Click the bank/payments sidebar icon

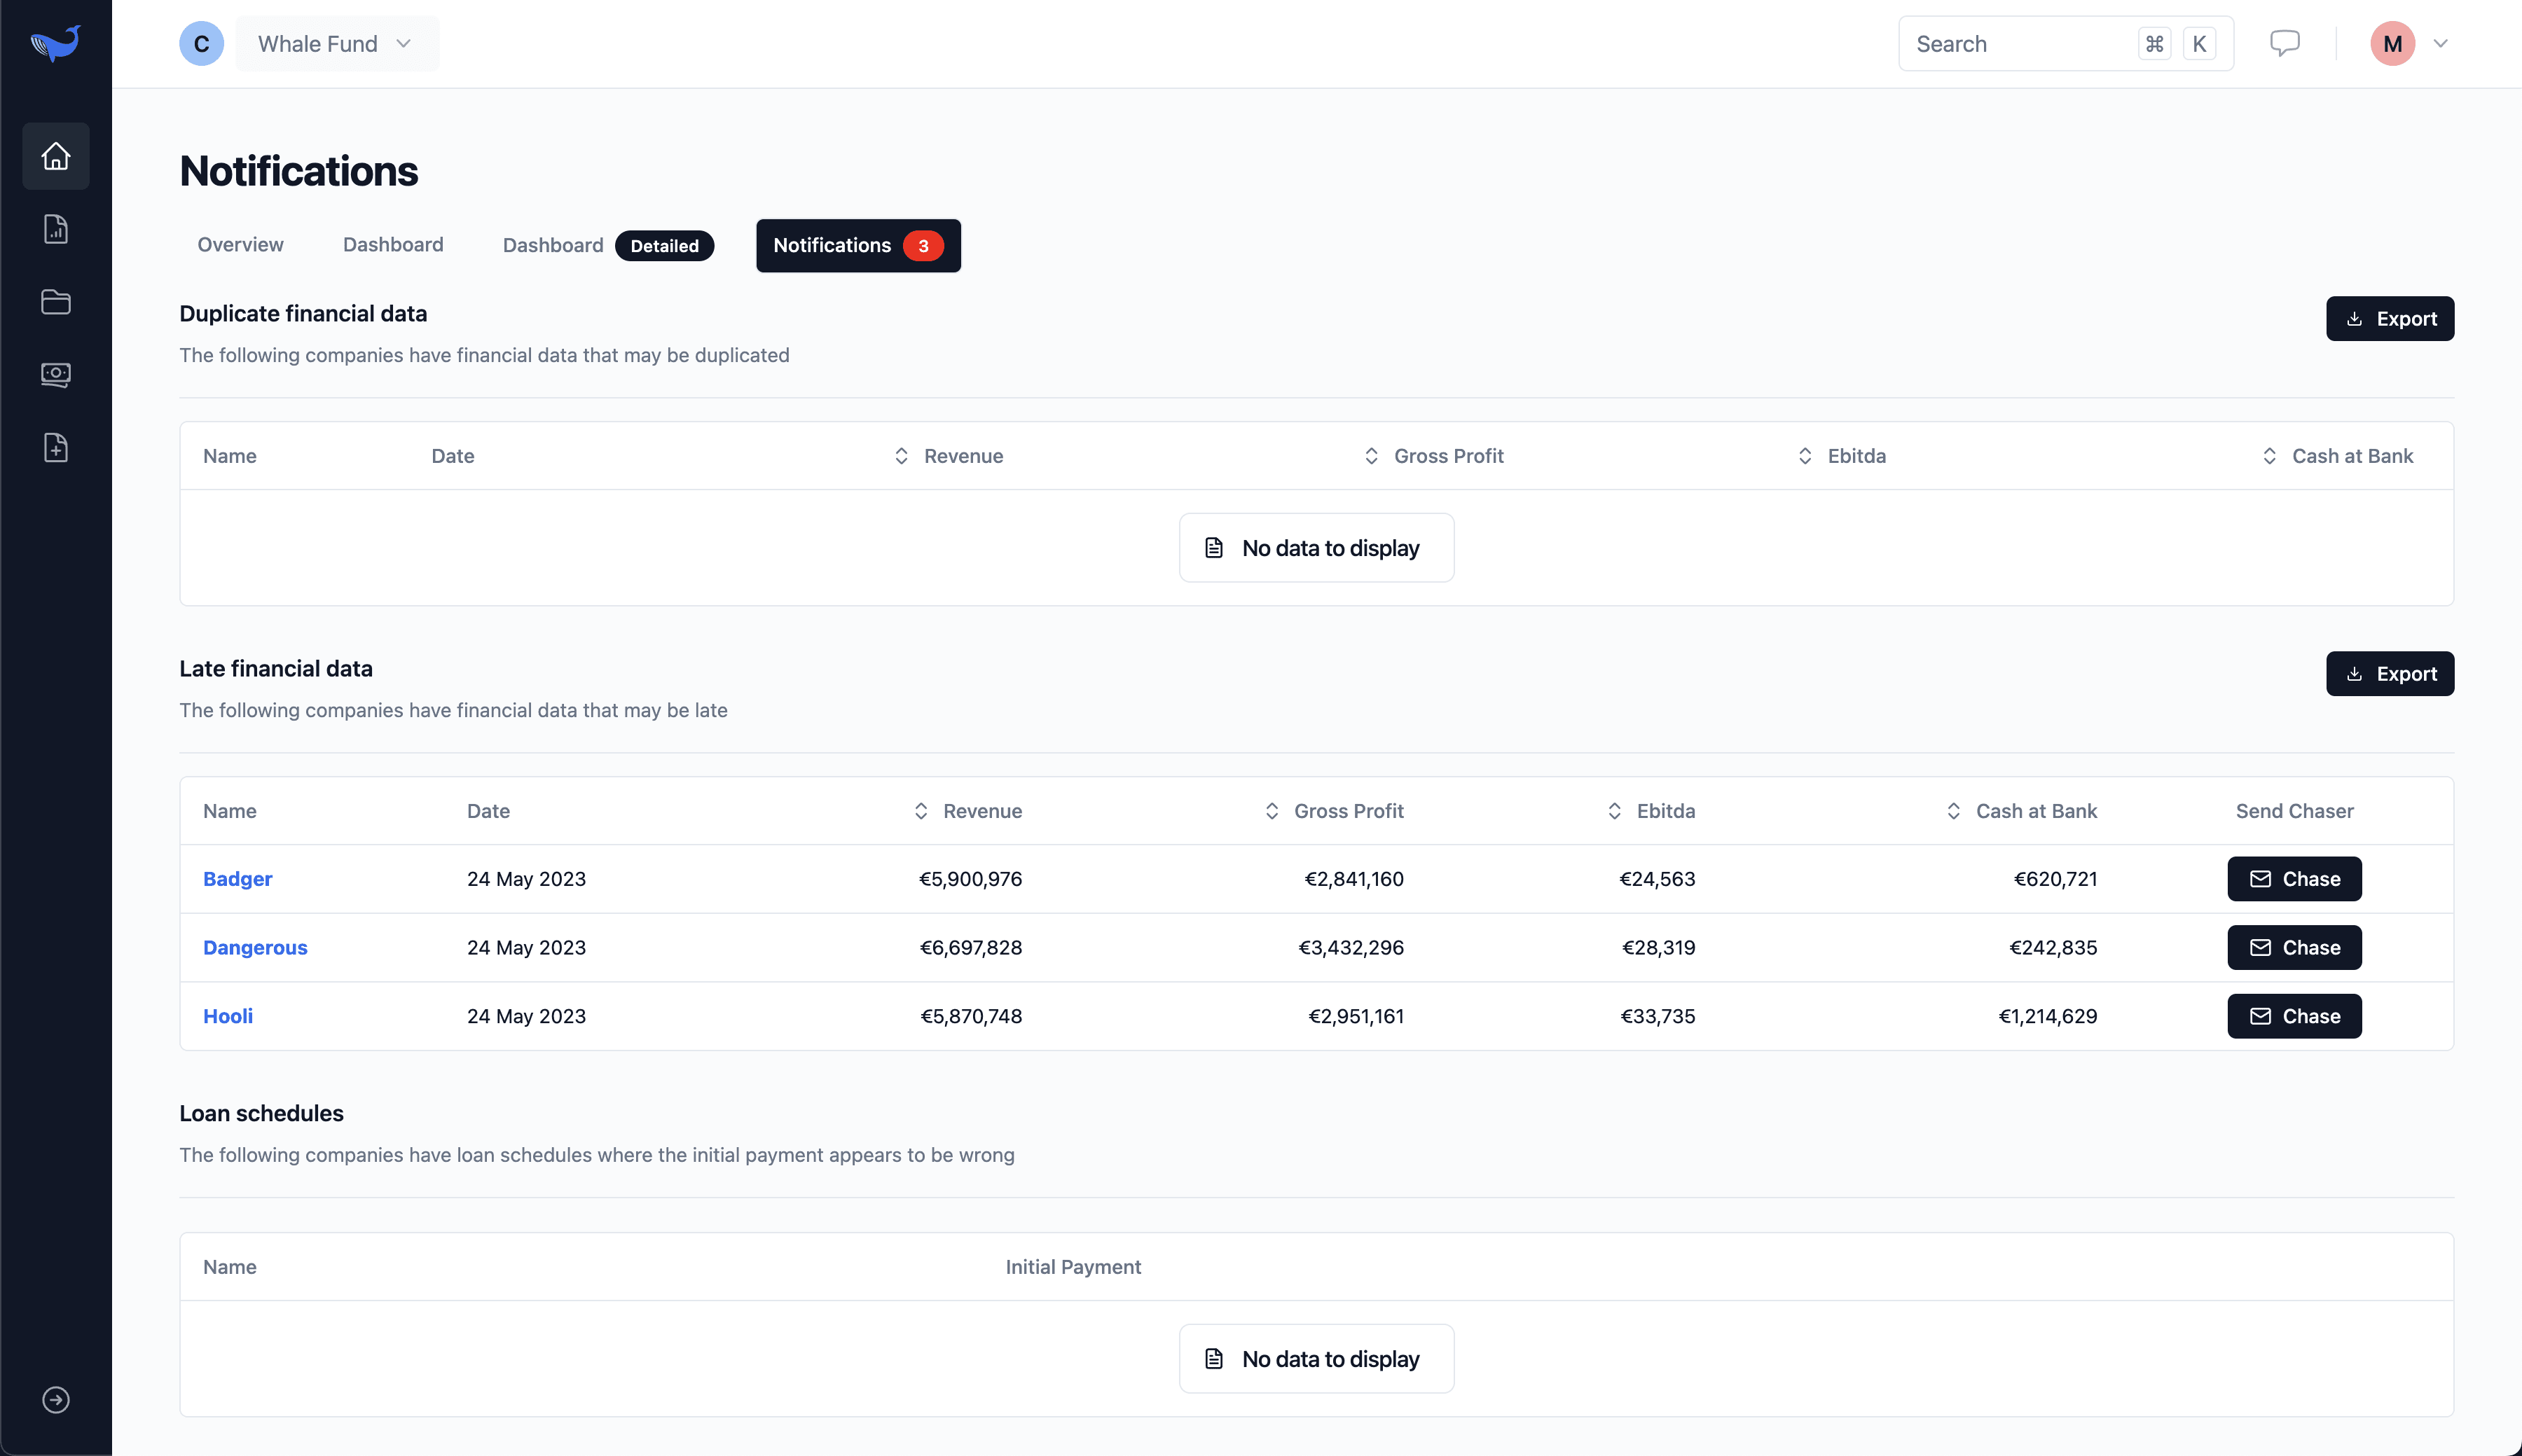[x=55, y=373]
